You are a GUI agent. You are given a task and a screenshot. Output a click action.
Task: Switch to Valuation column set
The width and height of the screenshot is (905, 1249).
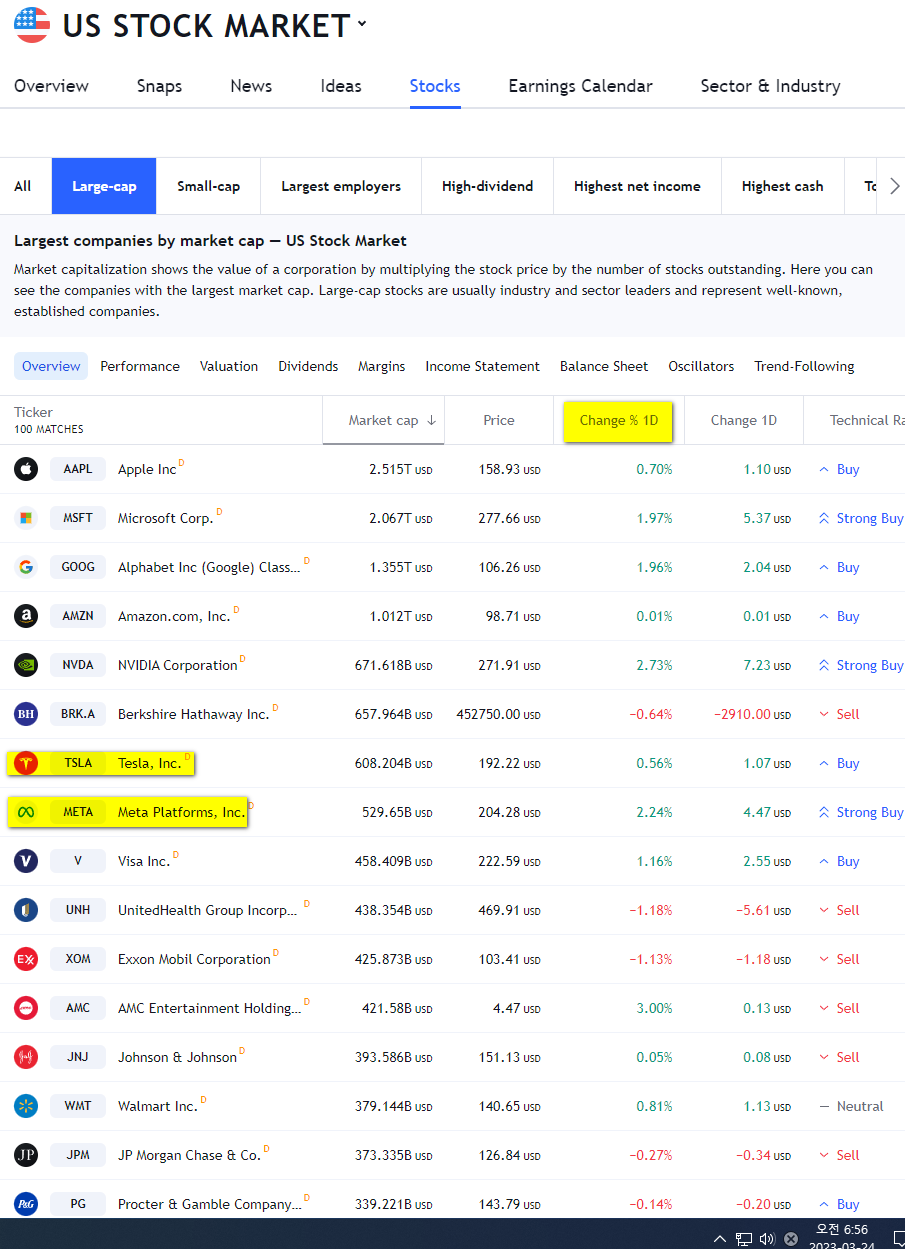coord(229,366)
